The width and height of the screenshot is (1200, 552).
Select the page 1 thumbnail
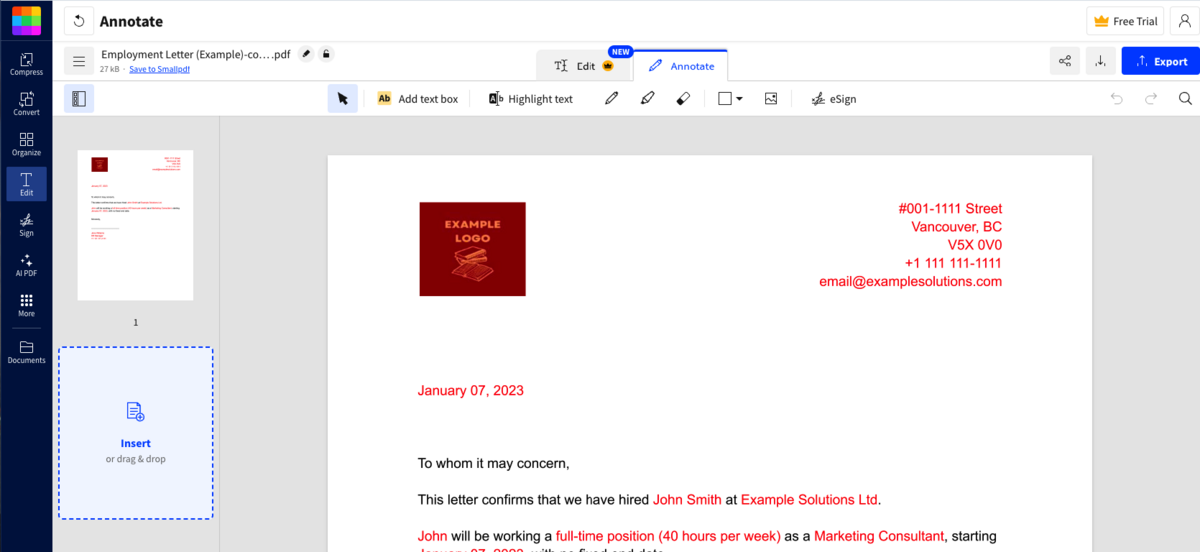click(x=136, y=225)
